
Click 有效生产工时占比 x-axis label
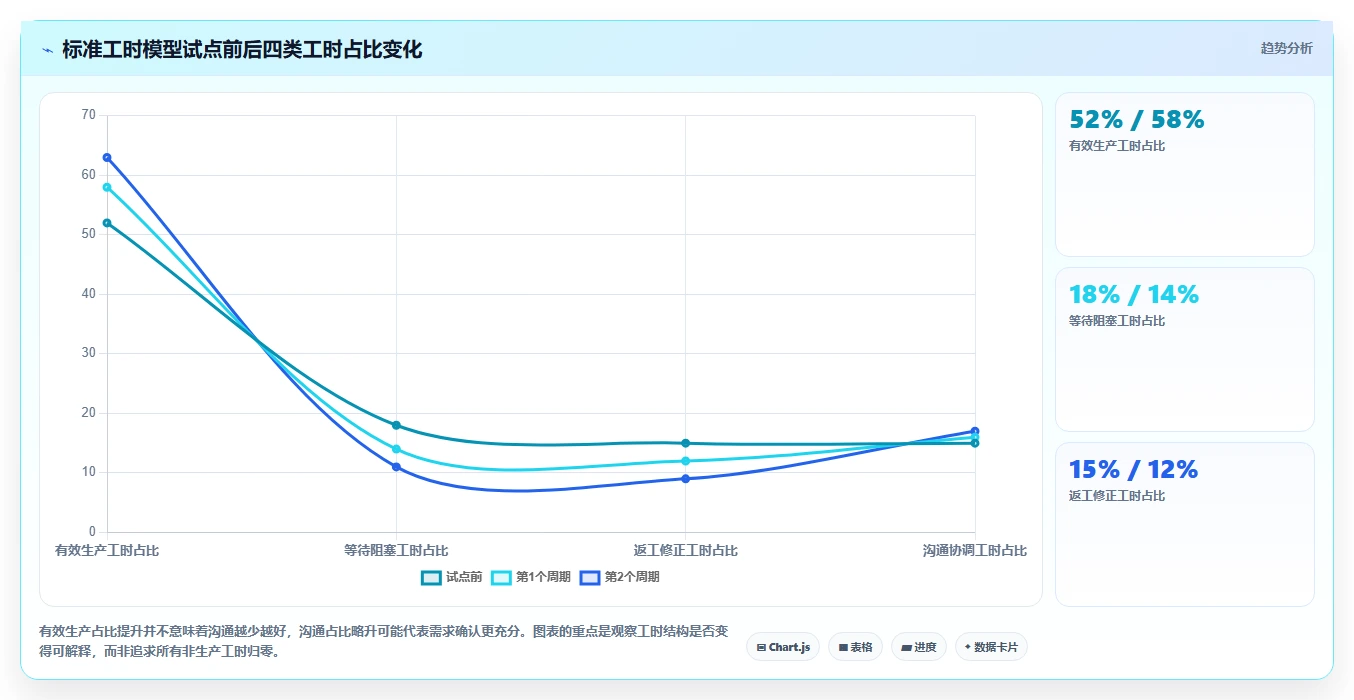[x=107, y=550]
